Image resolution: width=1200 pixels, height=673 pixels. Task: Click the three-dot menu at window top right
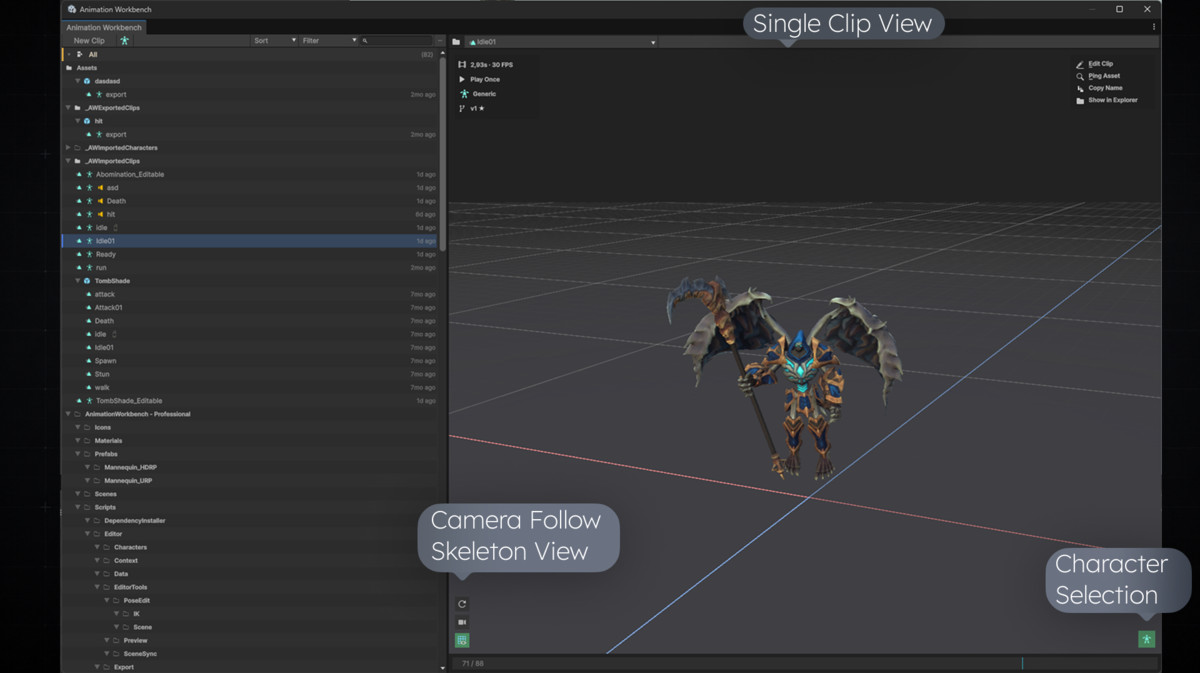(x=1154, y=27)
